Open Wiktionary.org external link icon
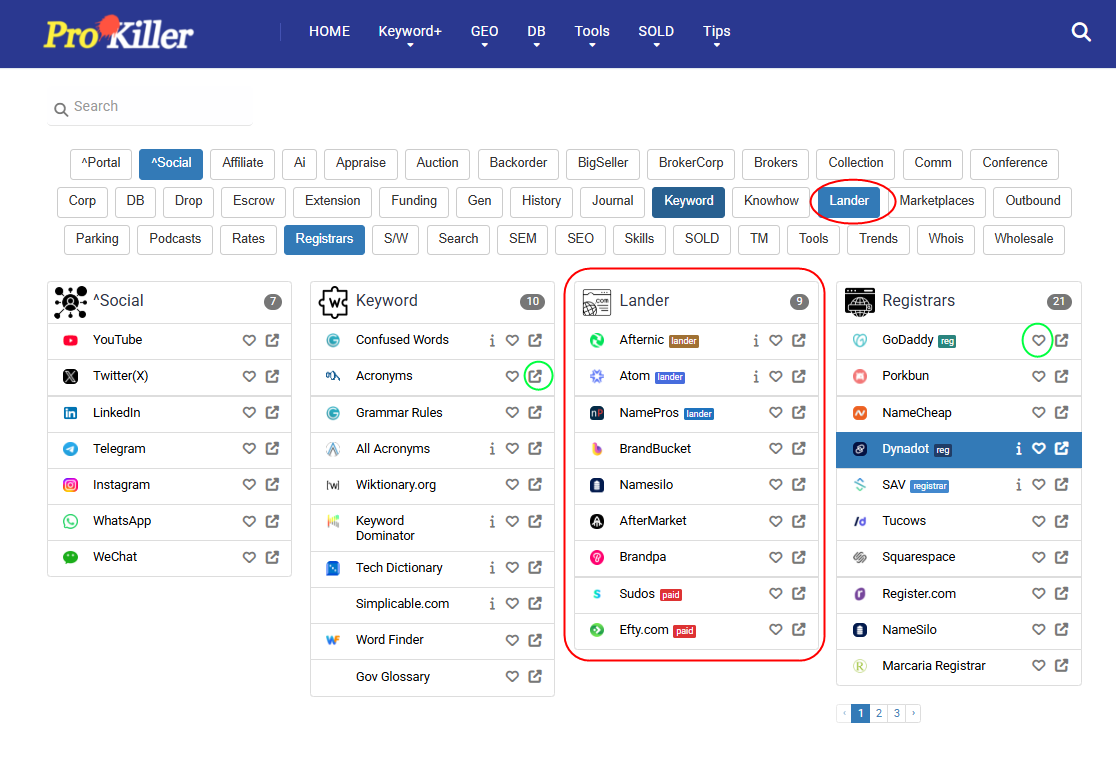Screen dimensions: 1116x776 [x=535, y=485]
